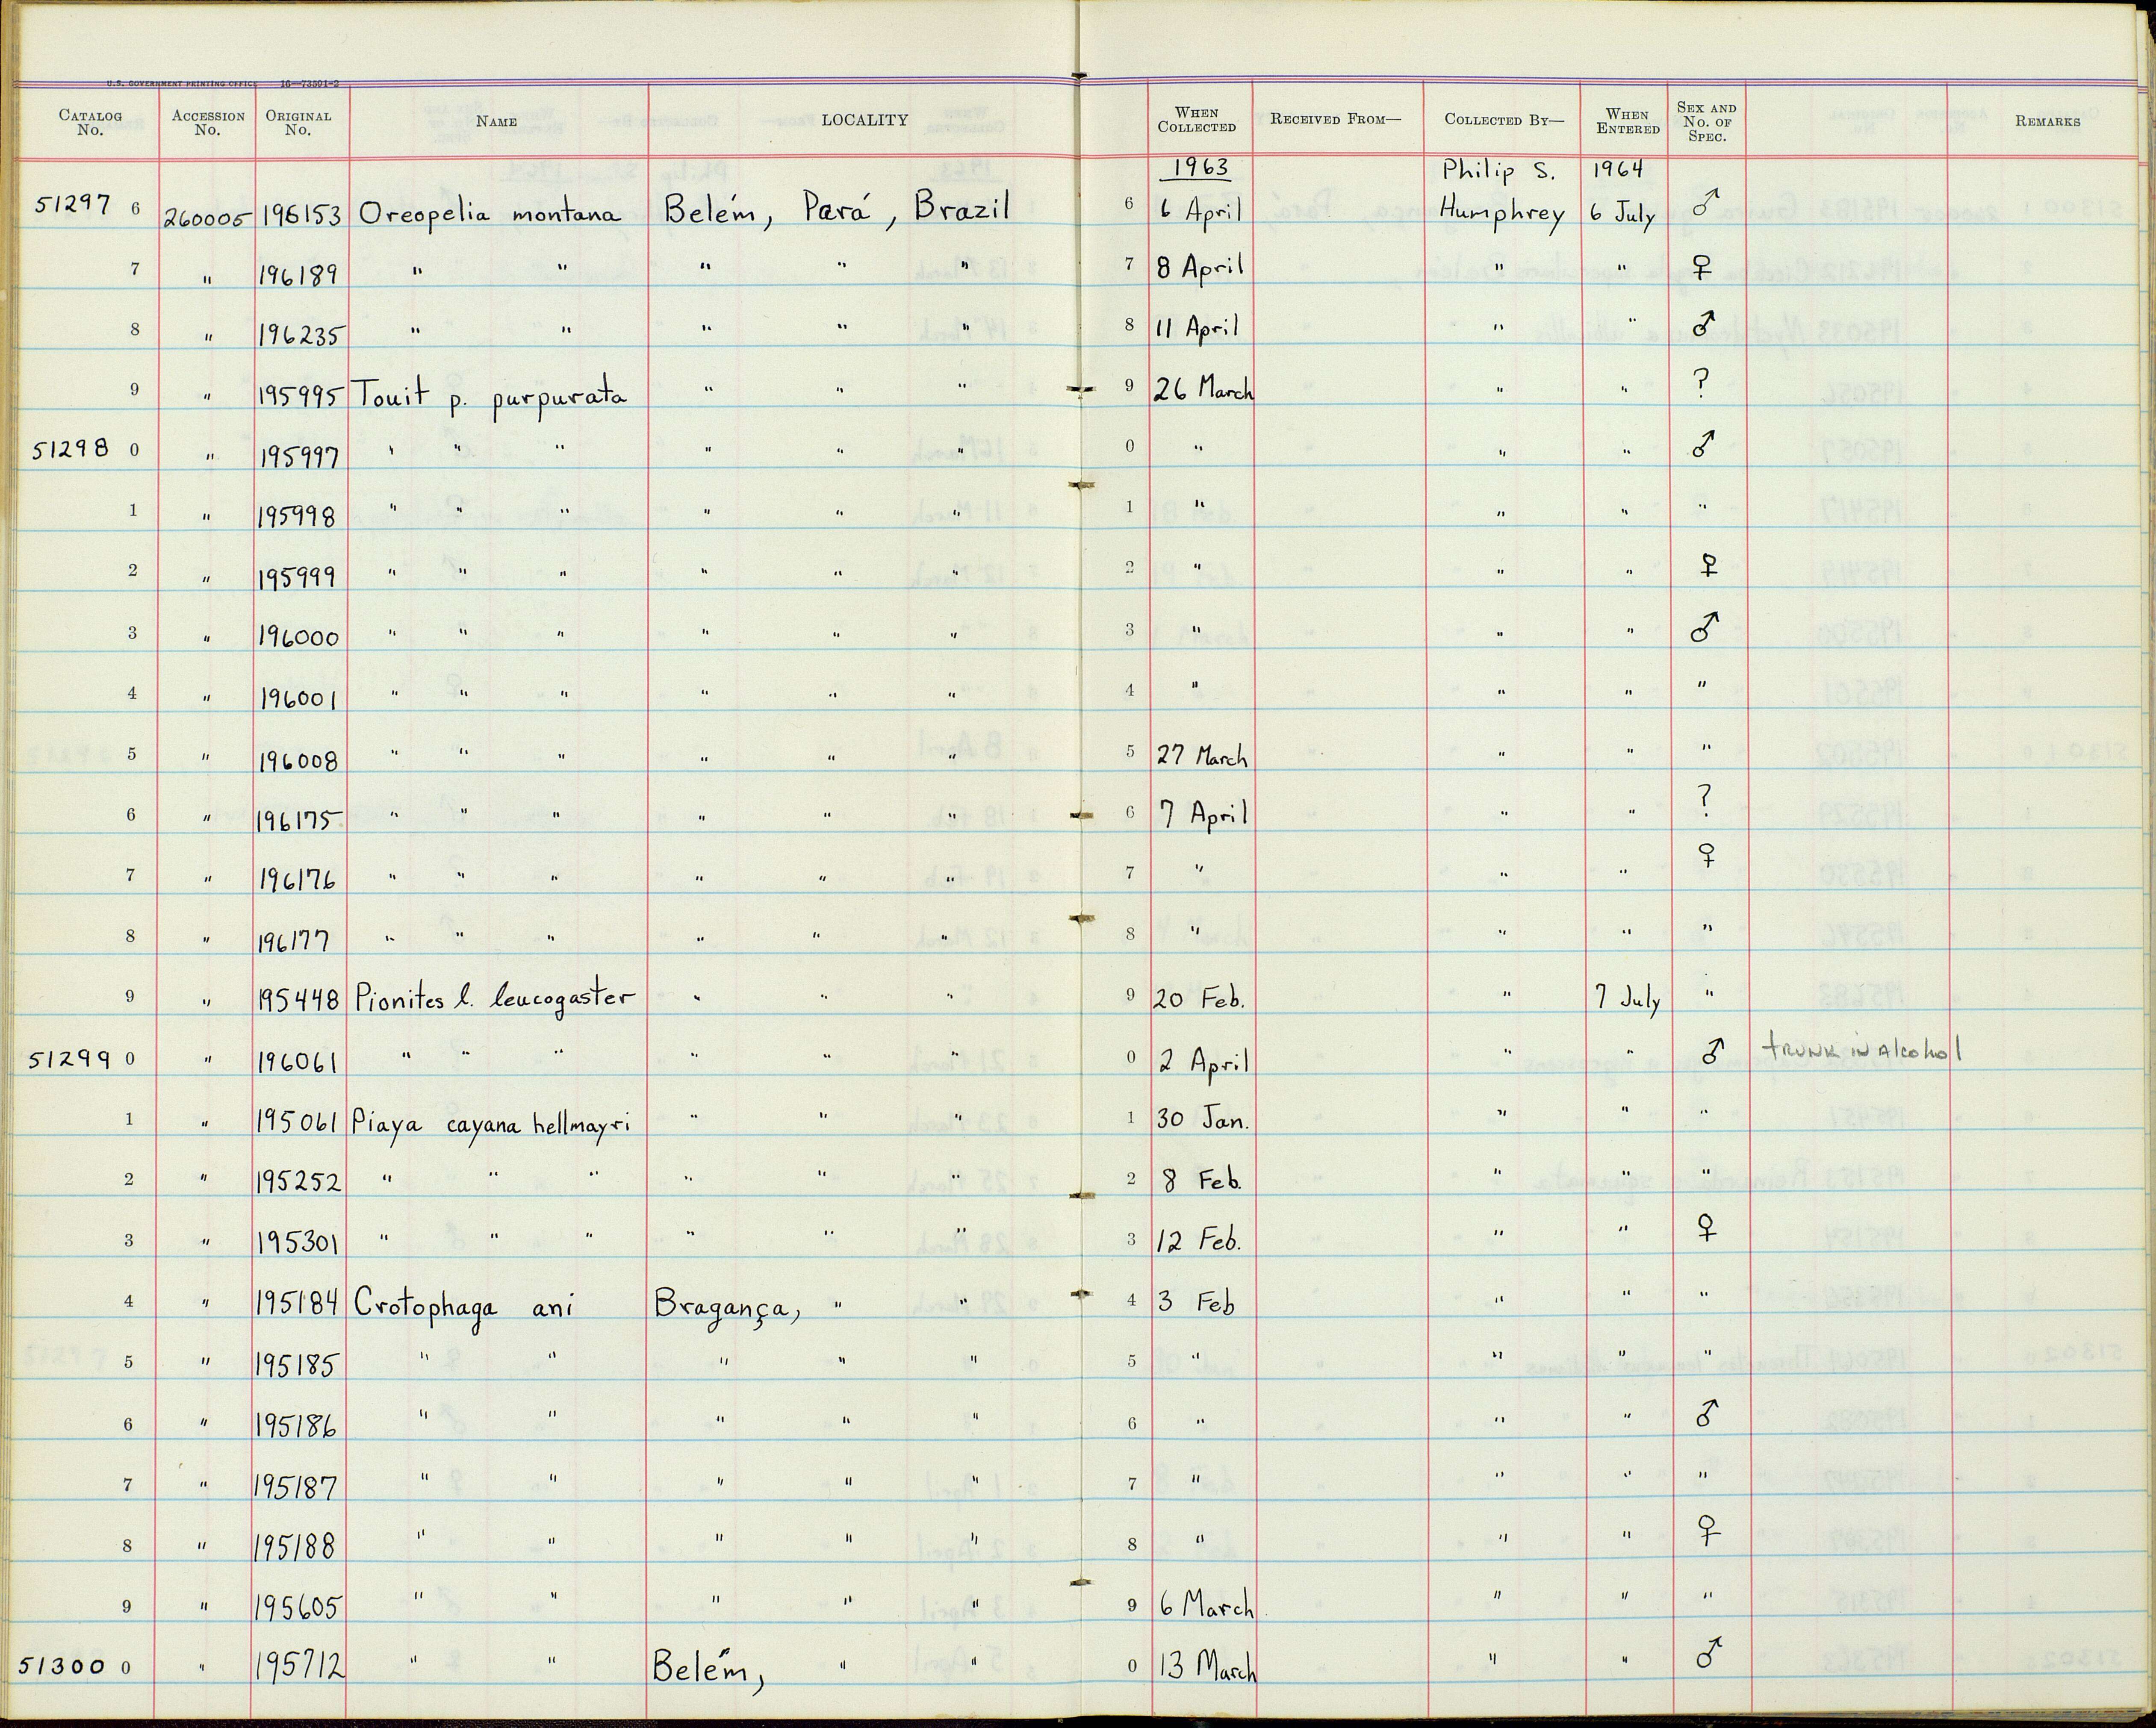Viewport: 2156px width, 1728px height.
Task: Click the Sex and No. of Spec. header
Action: click(x=1707, y=121)
